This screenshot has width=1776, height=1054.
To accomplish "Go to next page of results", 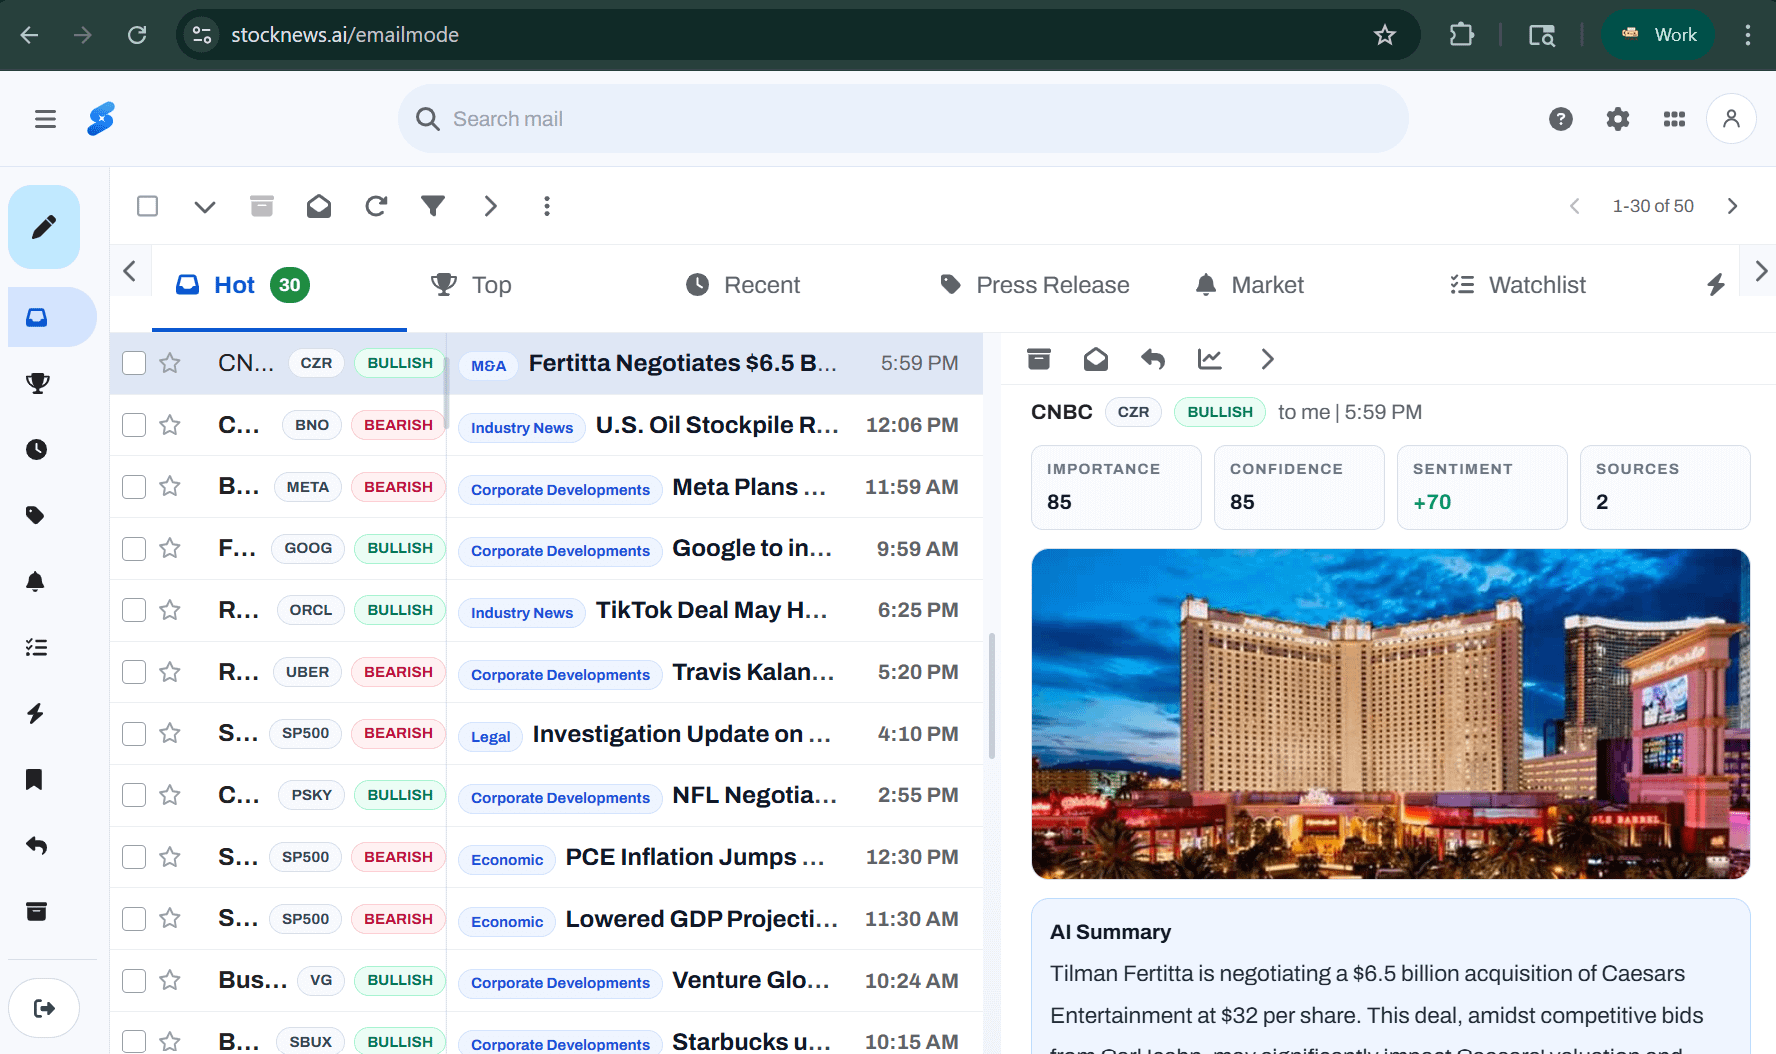I will [x=1732, y=206].
